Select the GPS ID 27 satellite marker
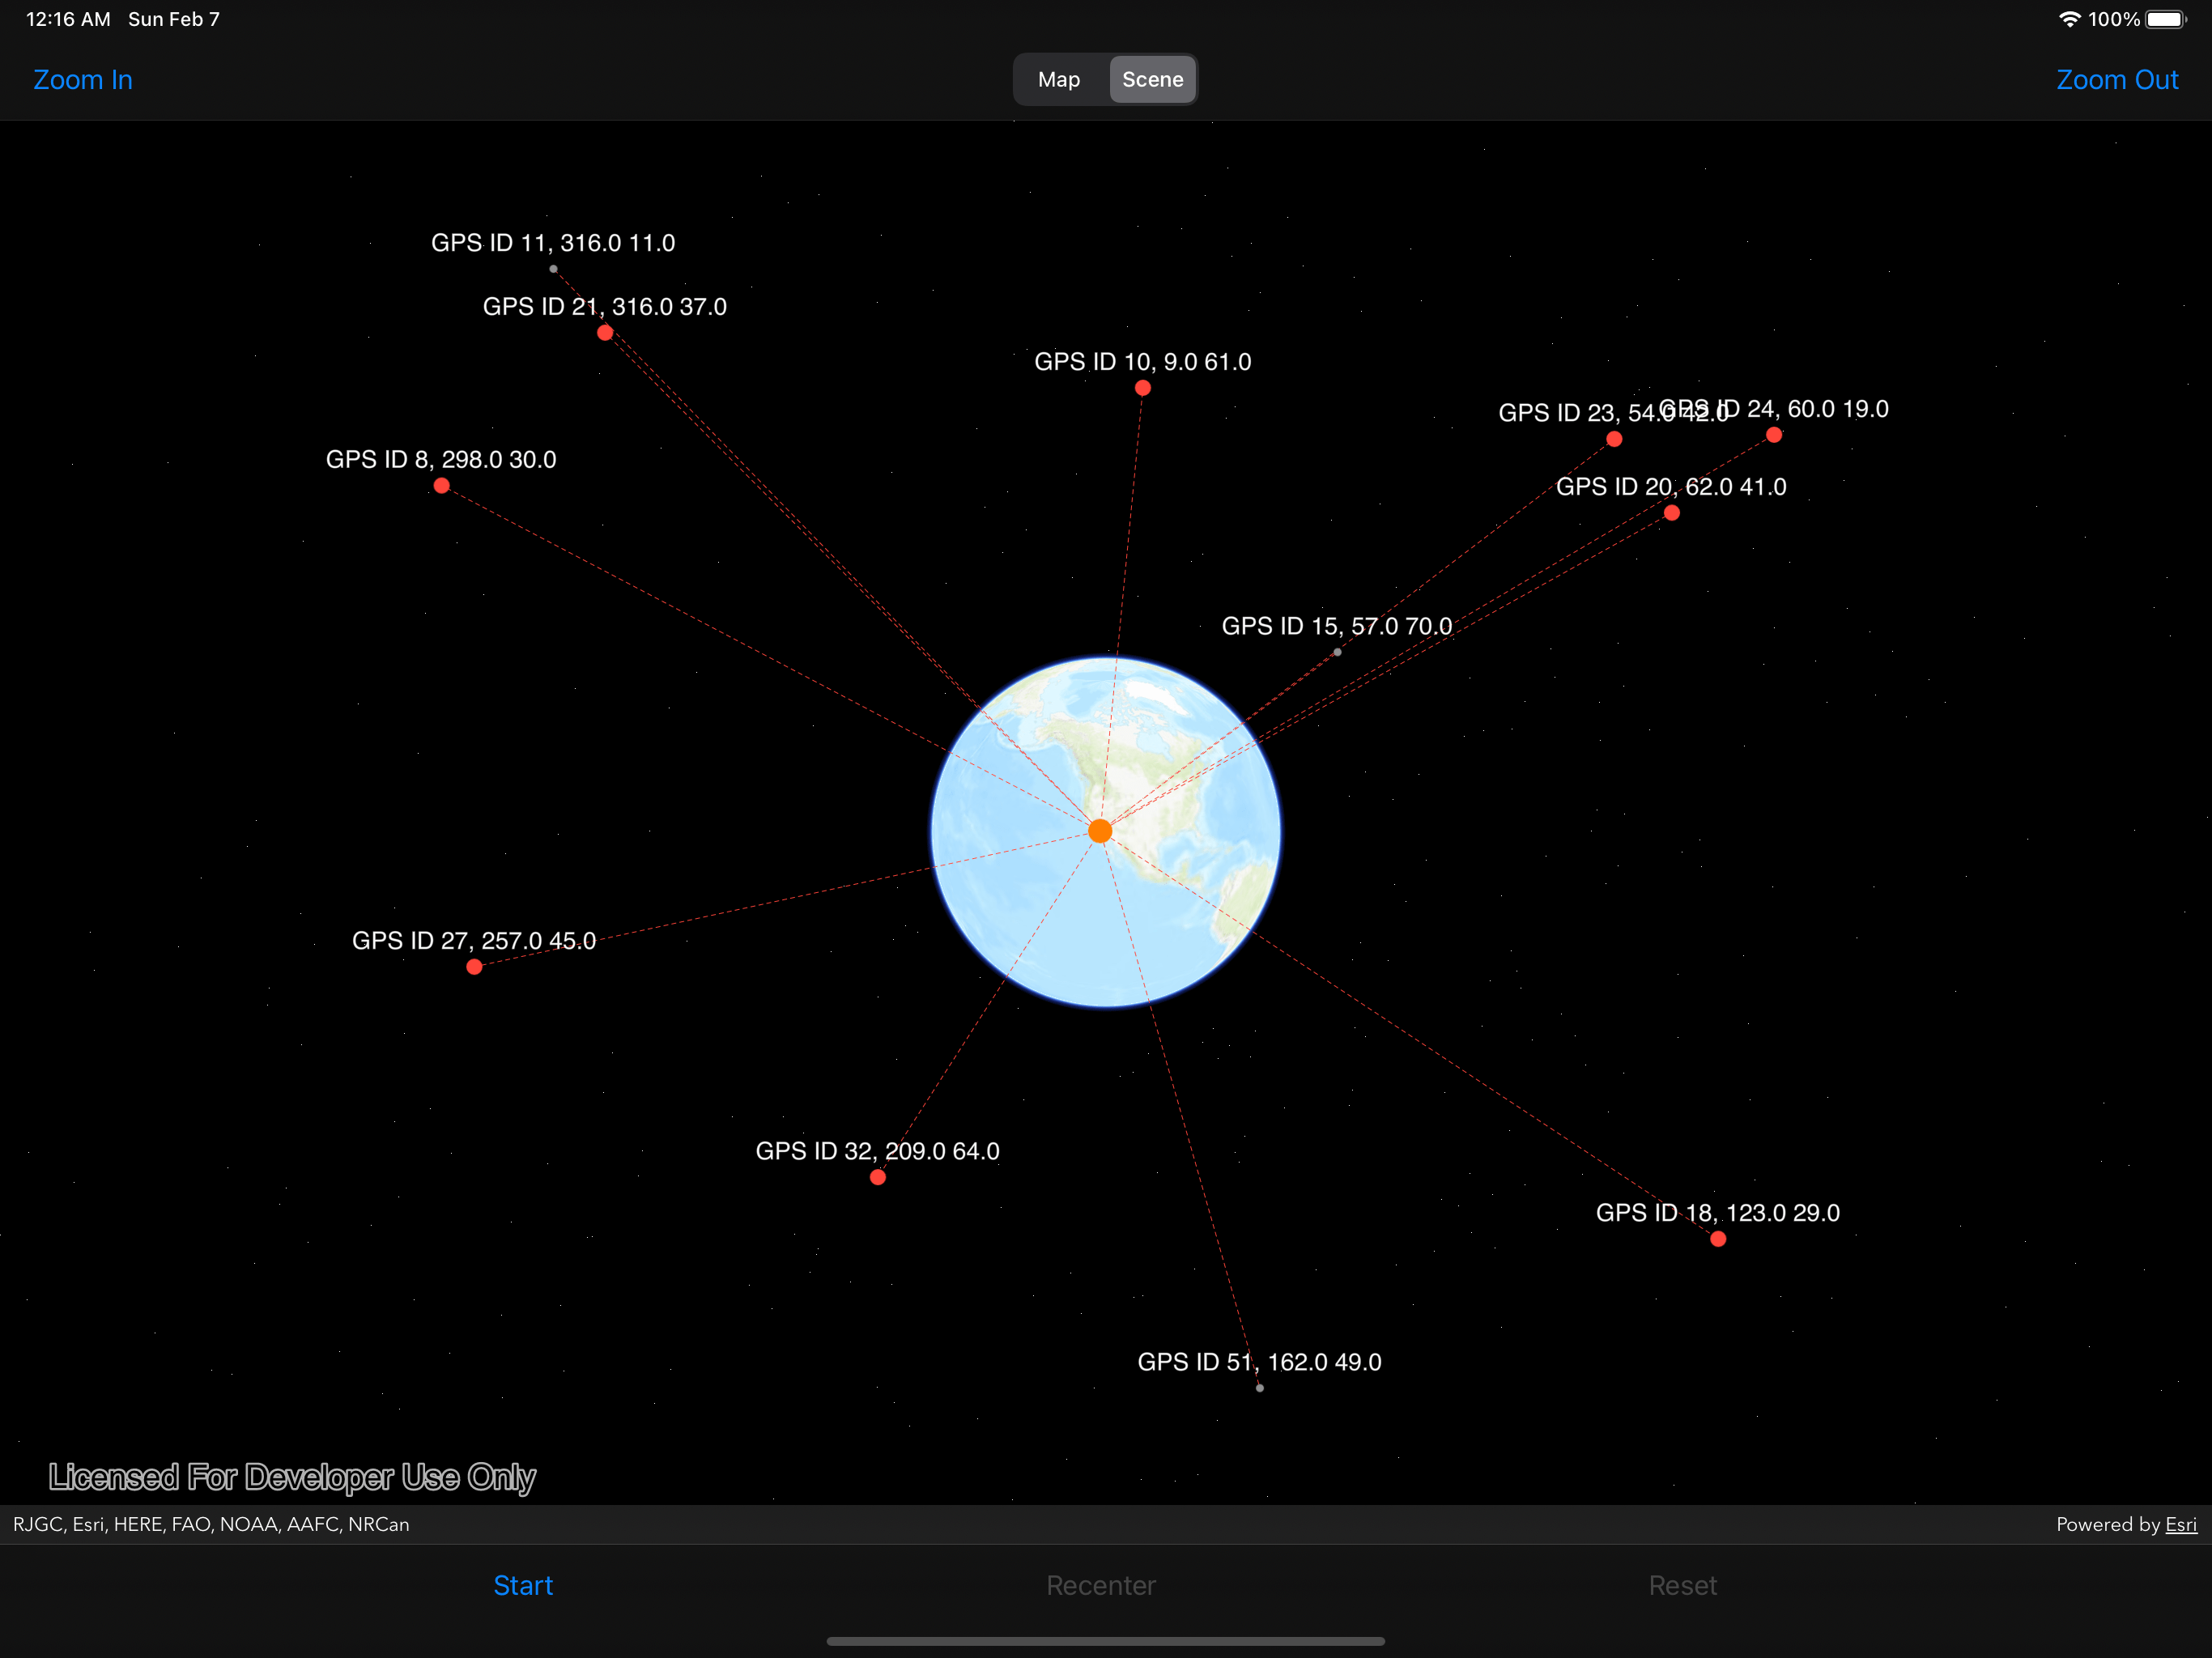 click(474, 966)
